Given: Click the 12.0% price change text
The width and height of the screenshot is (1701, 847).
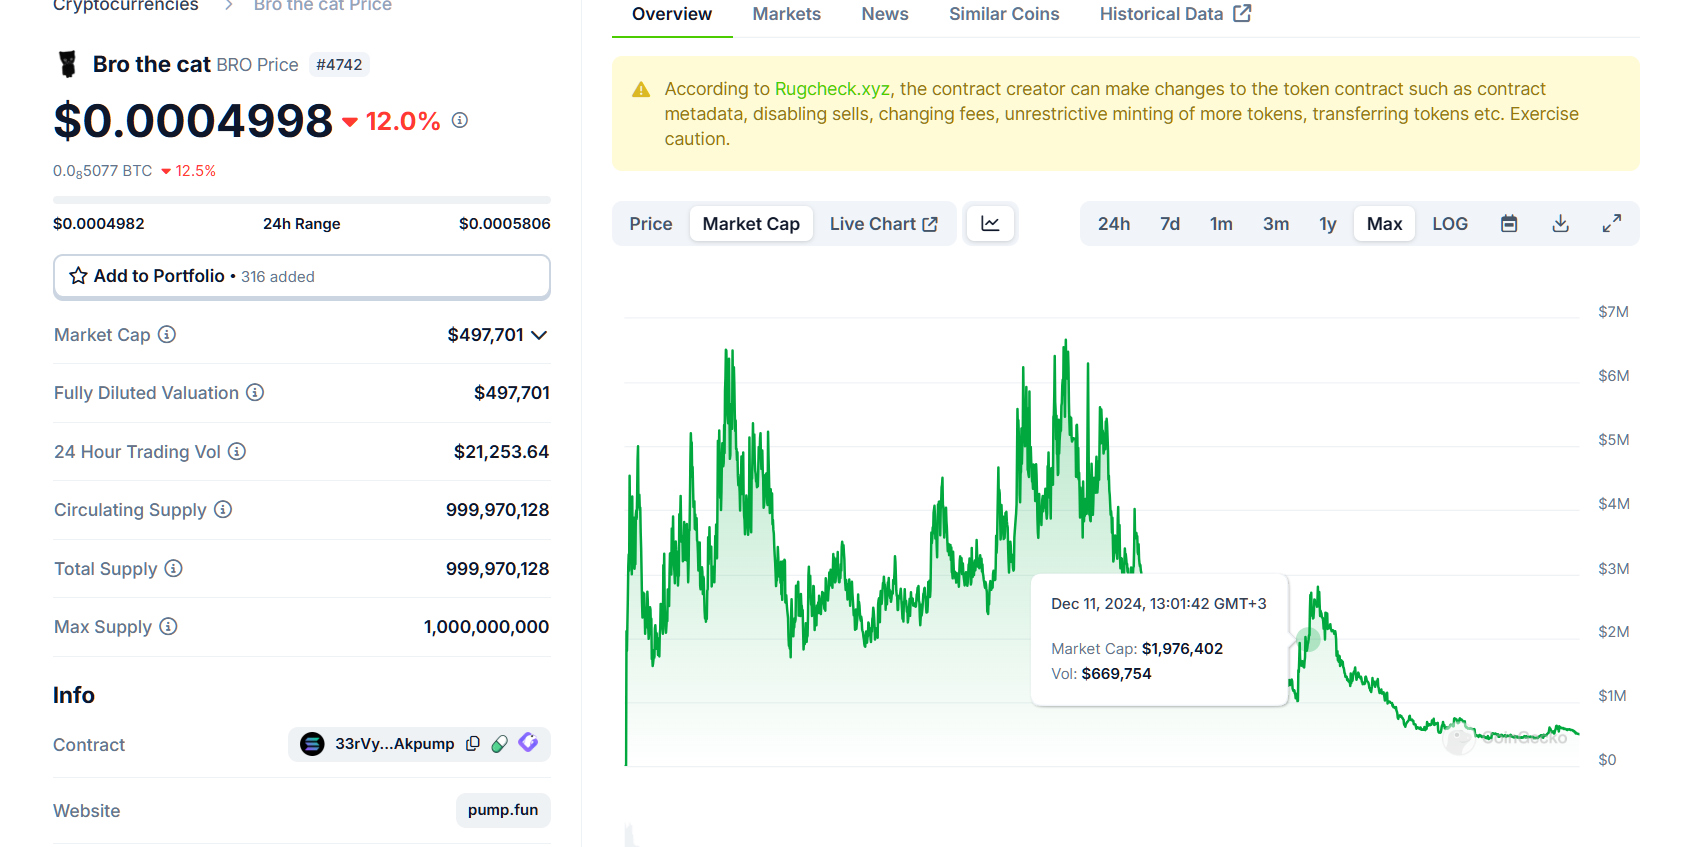Looking at the screenshot, I should point(403,121).
